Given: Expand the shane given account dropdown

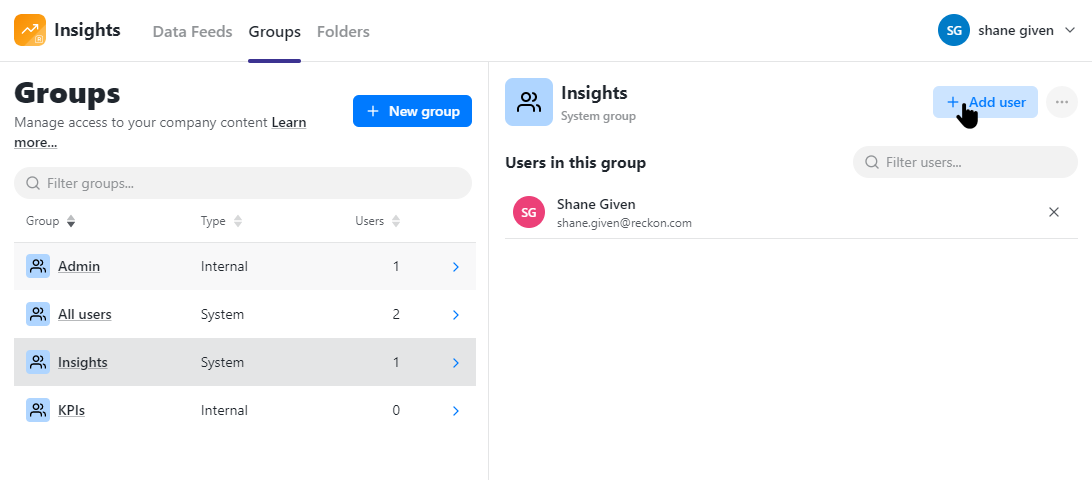Looking at the screenshot, I should (1070, 31).
